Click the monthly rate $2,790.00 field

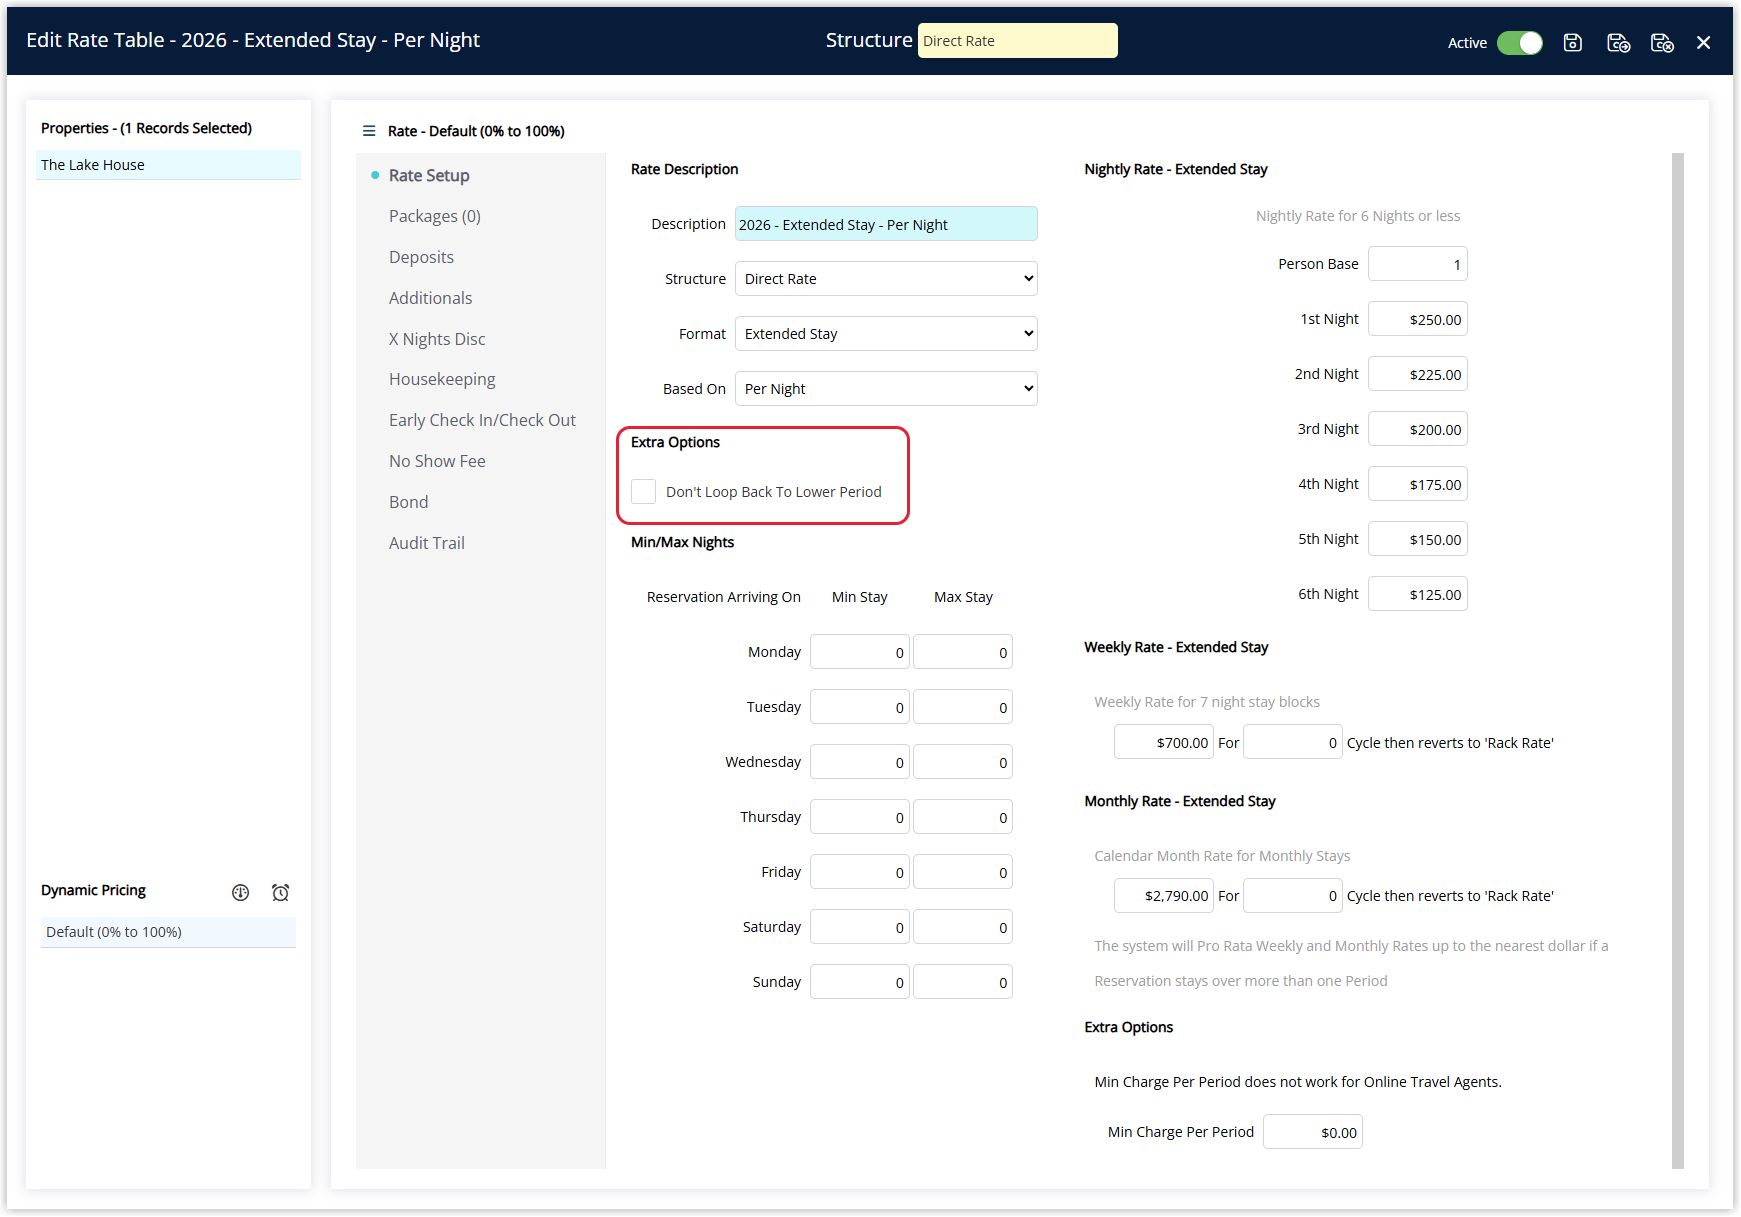coord(1164,895)
